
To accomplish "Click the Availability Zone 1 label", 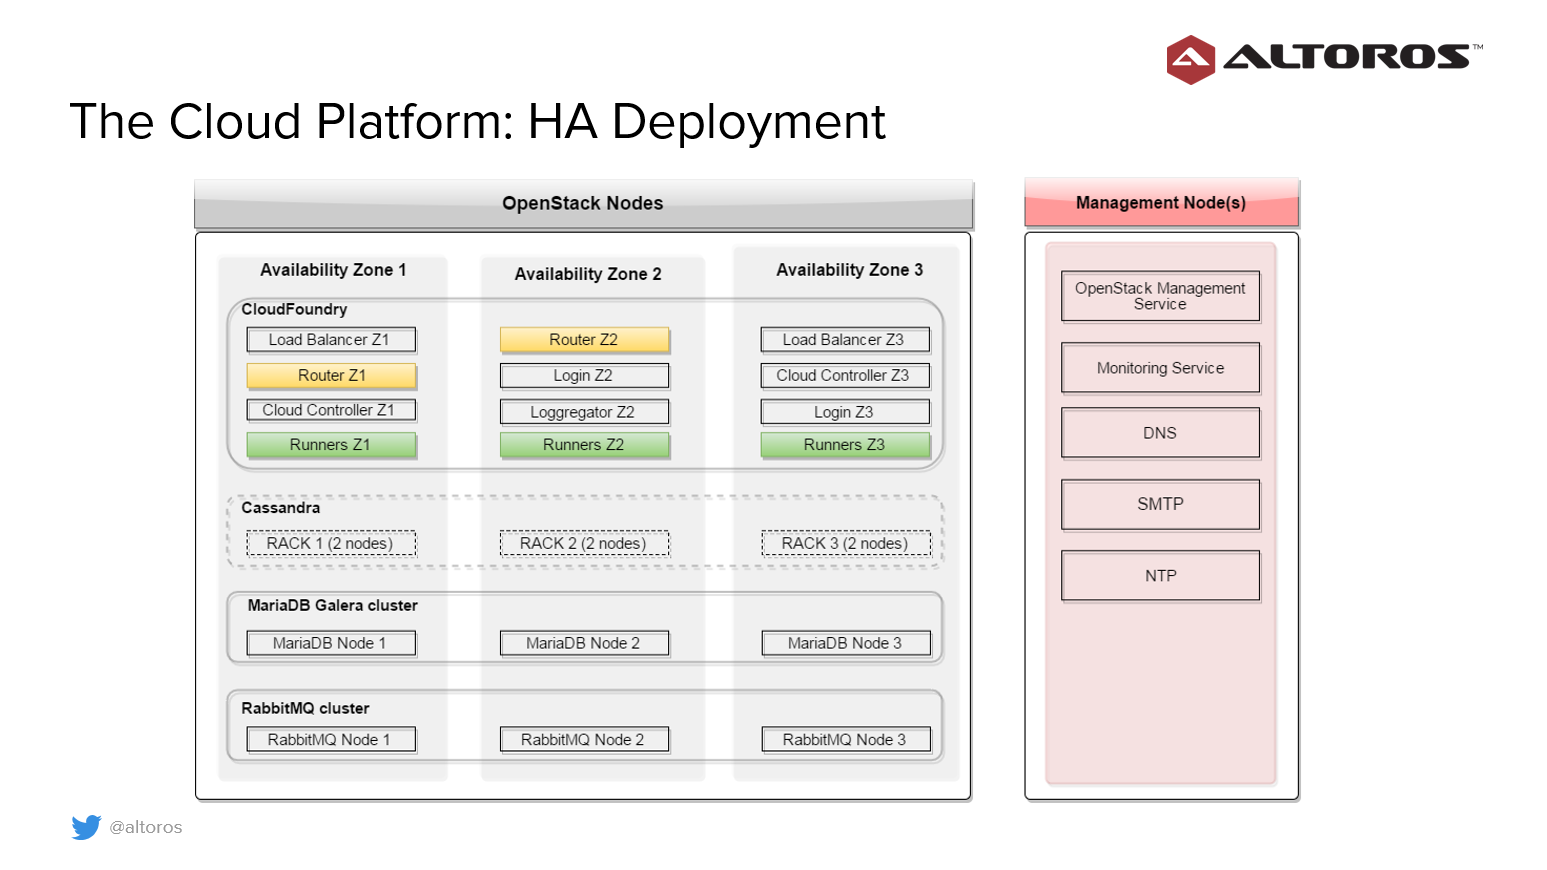I will tap(333, 270).
